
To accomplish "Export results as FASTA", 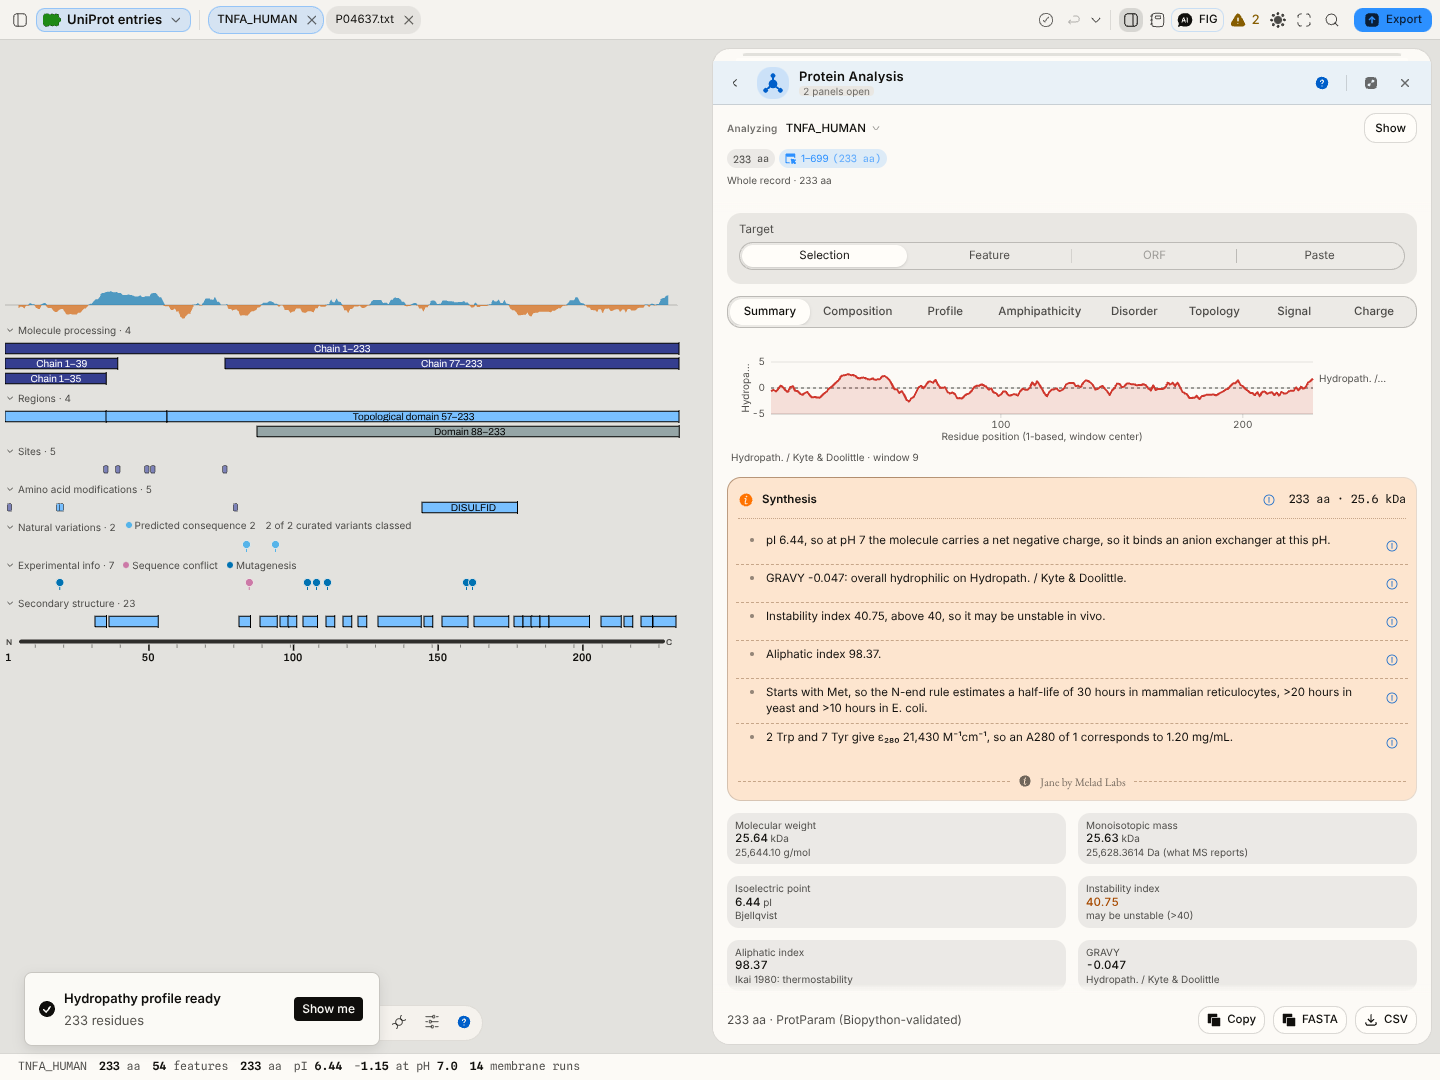I will tap(1309, 1020).
